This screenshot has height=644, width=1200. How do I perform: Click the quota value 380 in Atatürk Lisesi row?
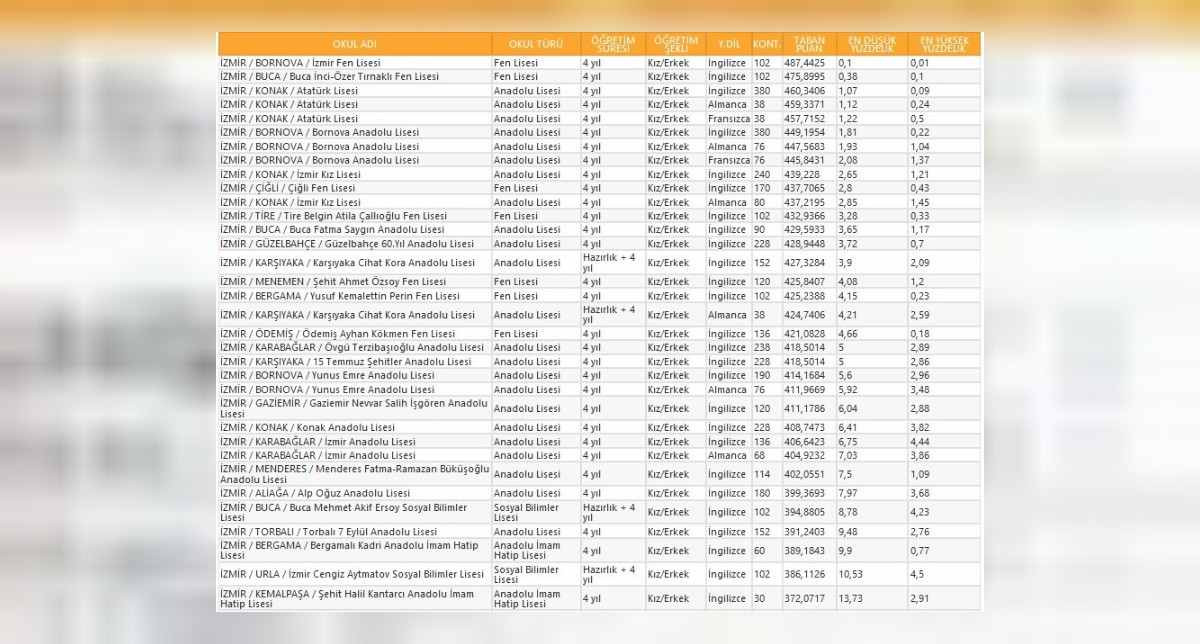coord(762,91)
